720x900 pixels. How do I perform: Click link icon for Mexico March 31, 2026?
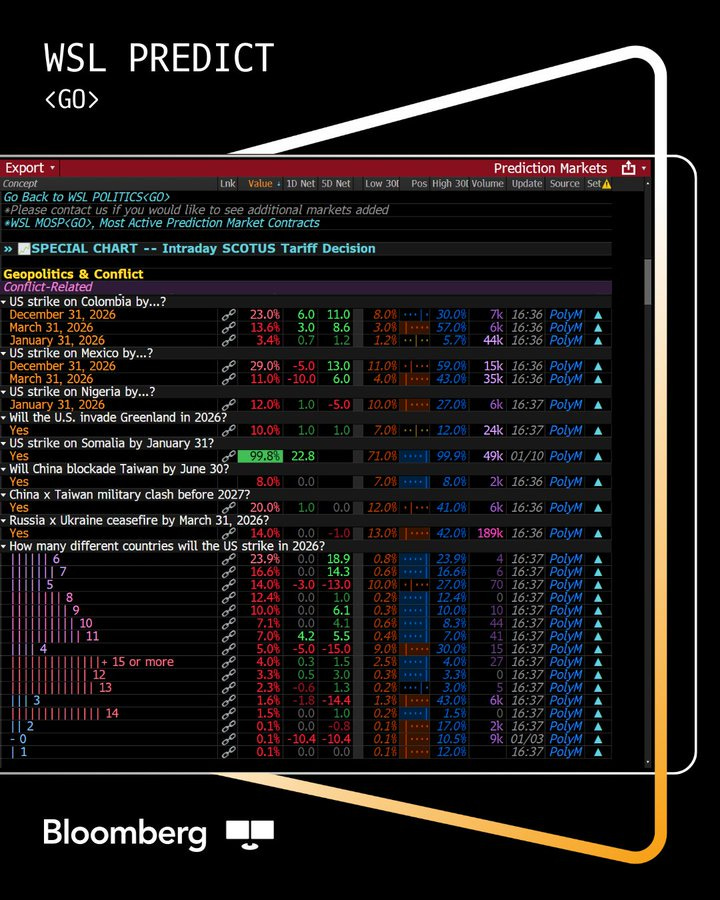click(229, 379)
